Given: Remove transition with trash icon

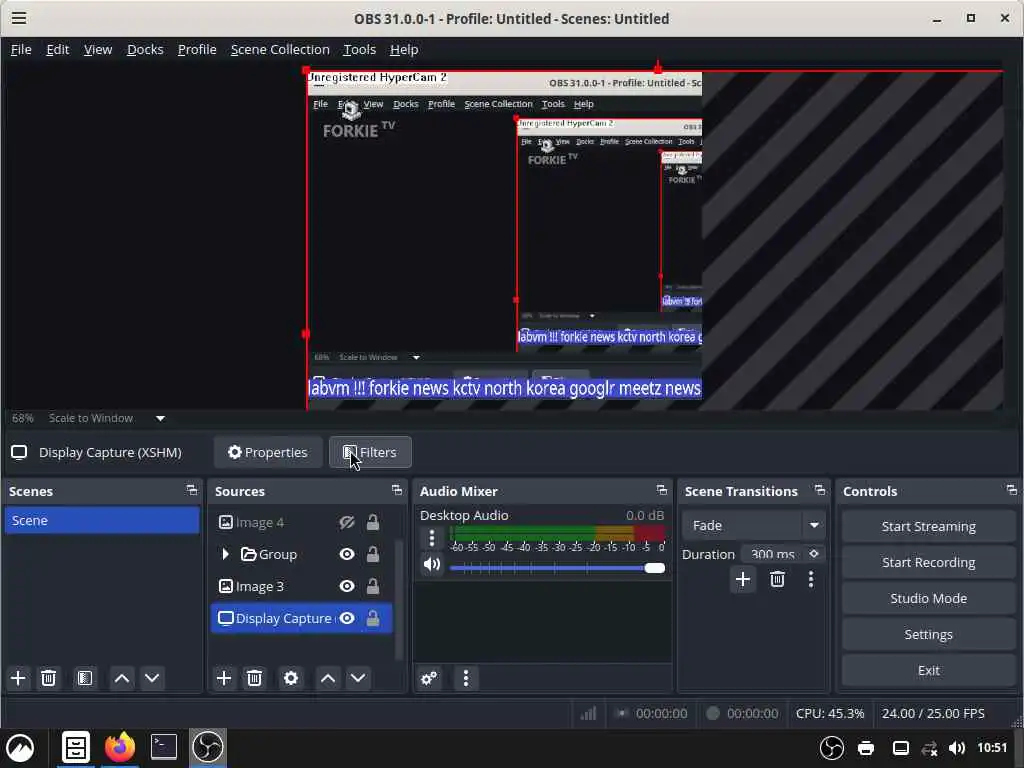Looking at the screenshot, I should coord(777,579).
